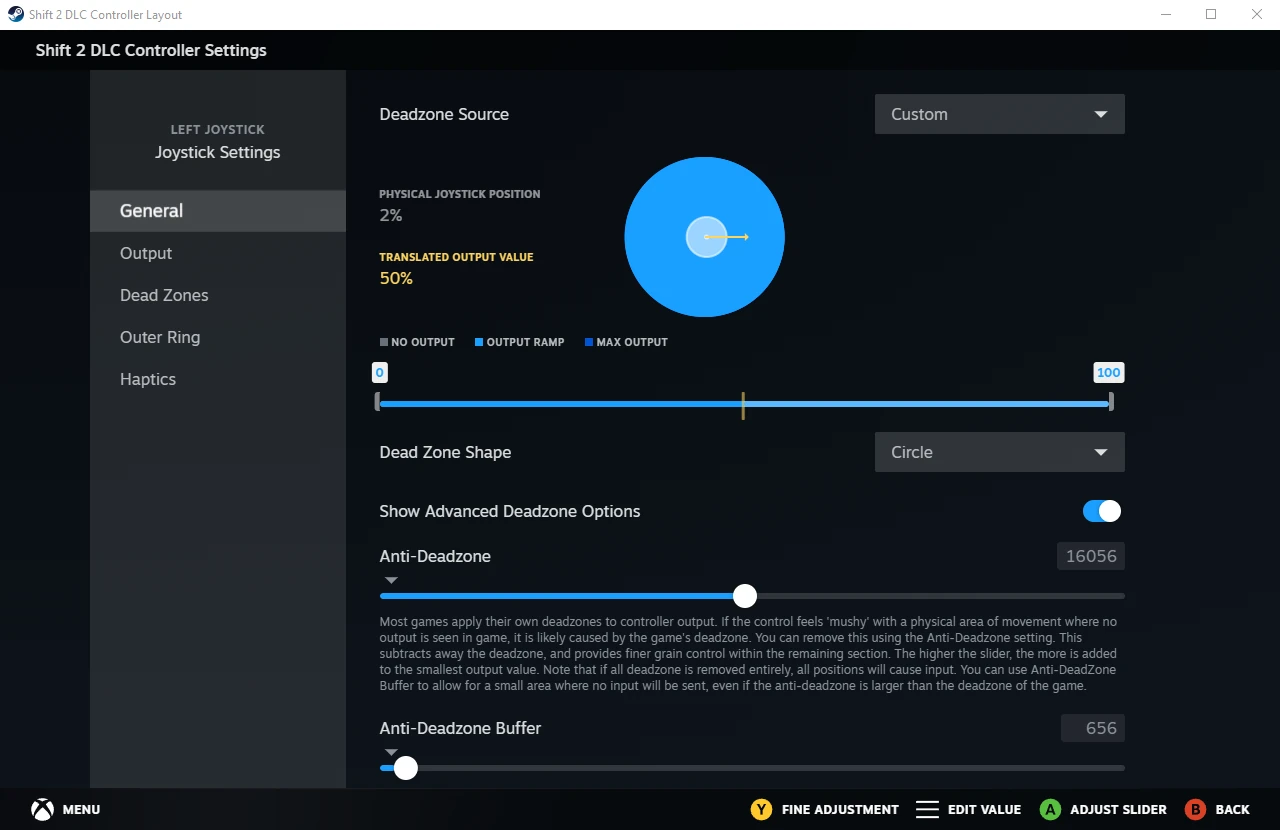The image size is (1280, 830).
Task: Click the Anti-Deadzone Buffer slider handle
Action: point(405,768)
